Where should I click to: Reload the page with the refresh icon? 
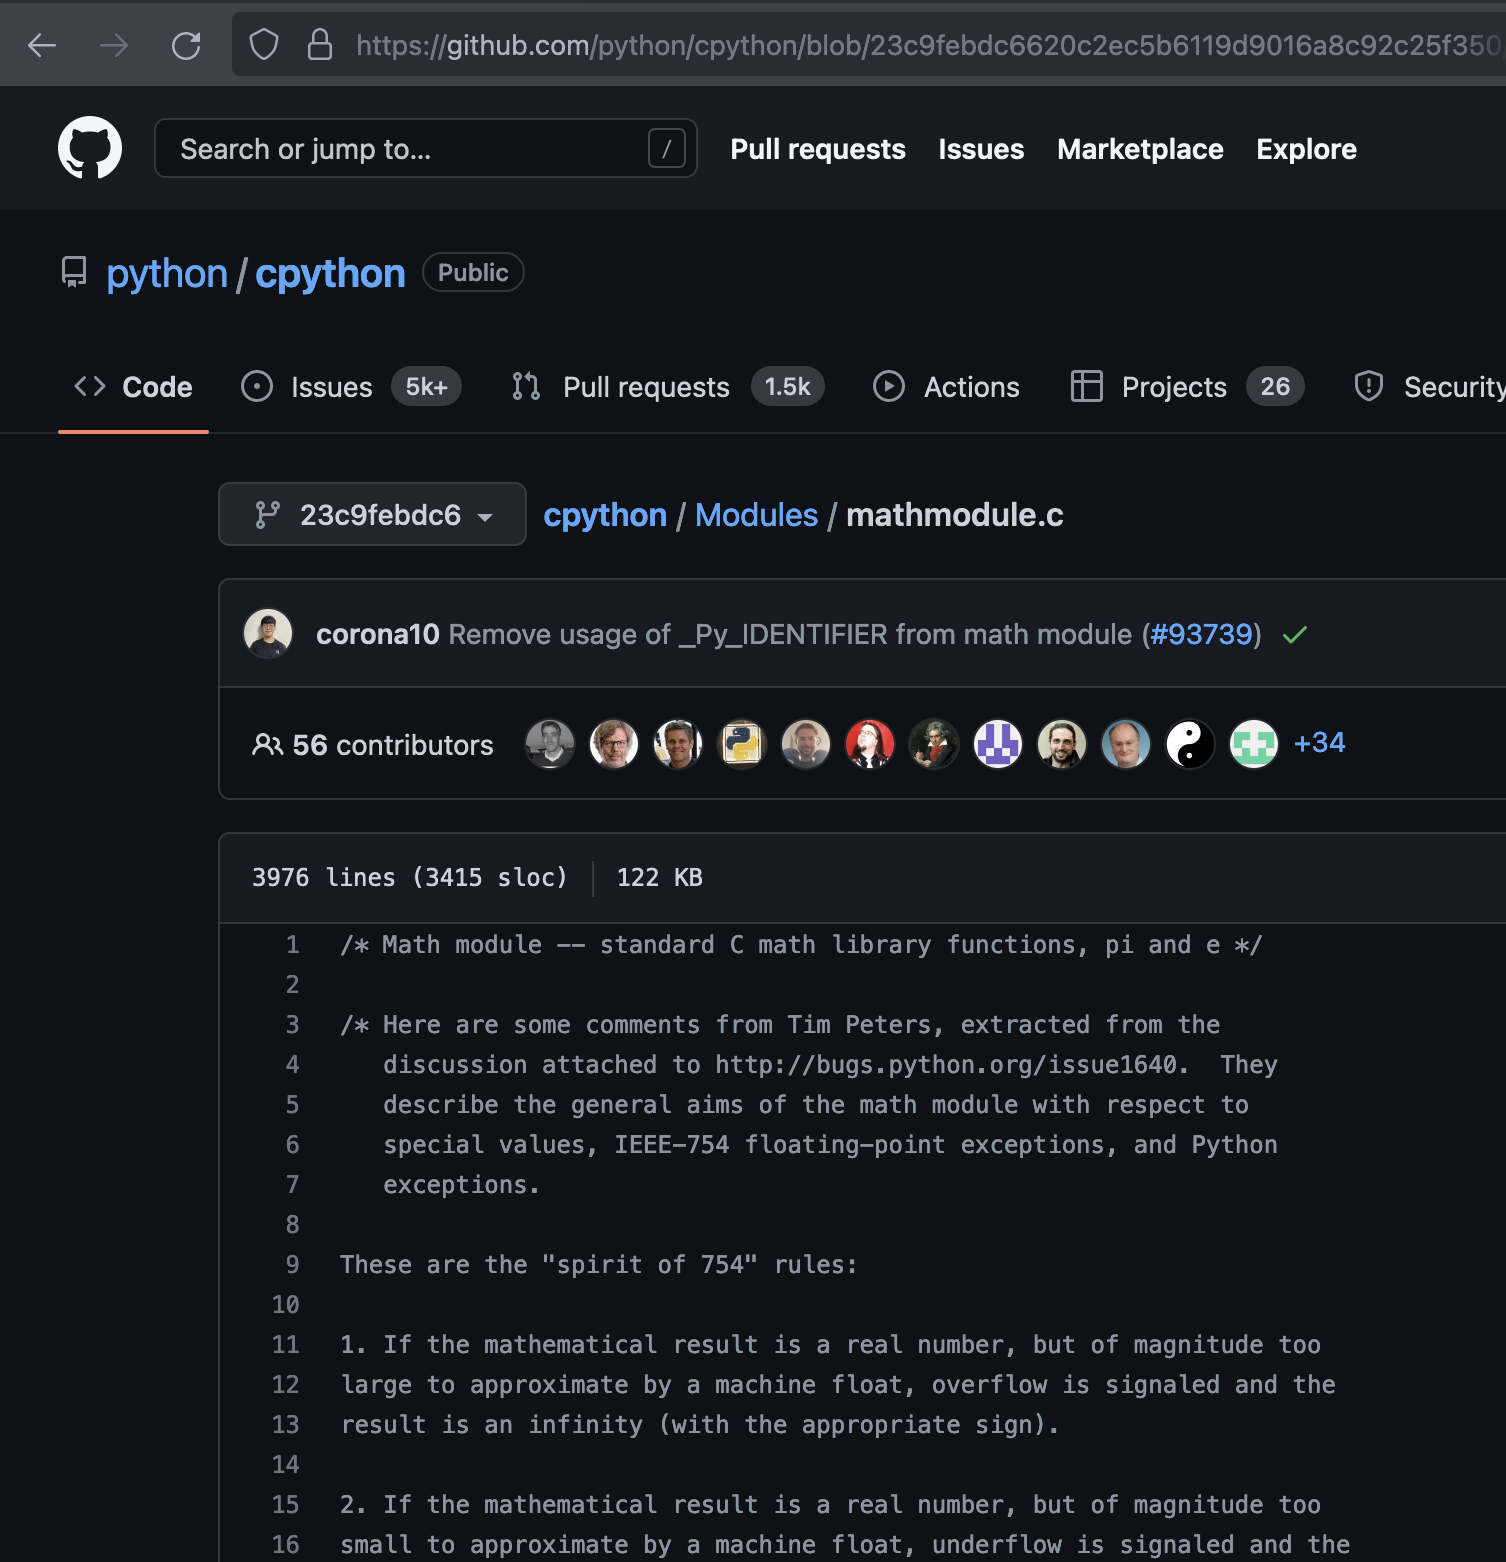[x=186, y=45]
